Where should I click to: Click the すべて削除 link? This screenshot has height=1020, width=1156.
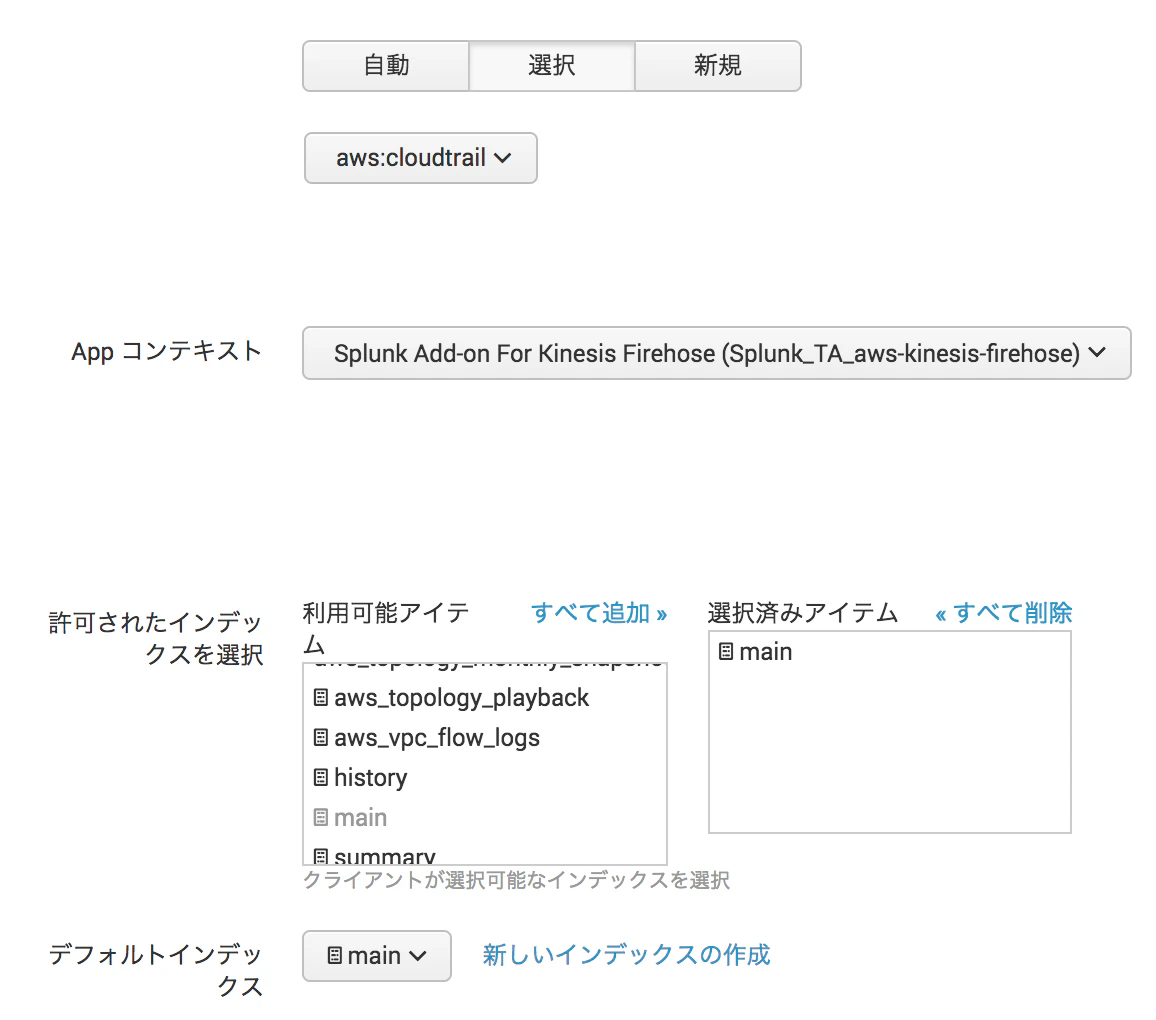pyautogui.click(x=1003, y=613)
